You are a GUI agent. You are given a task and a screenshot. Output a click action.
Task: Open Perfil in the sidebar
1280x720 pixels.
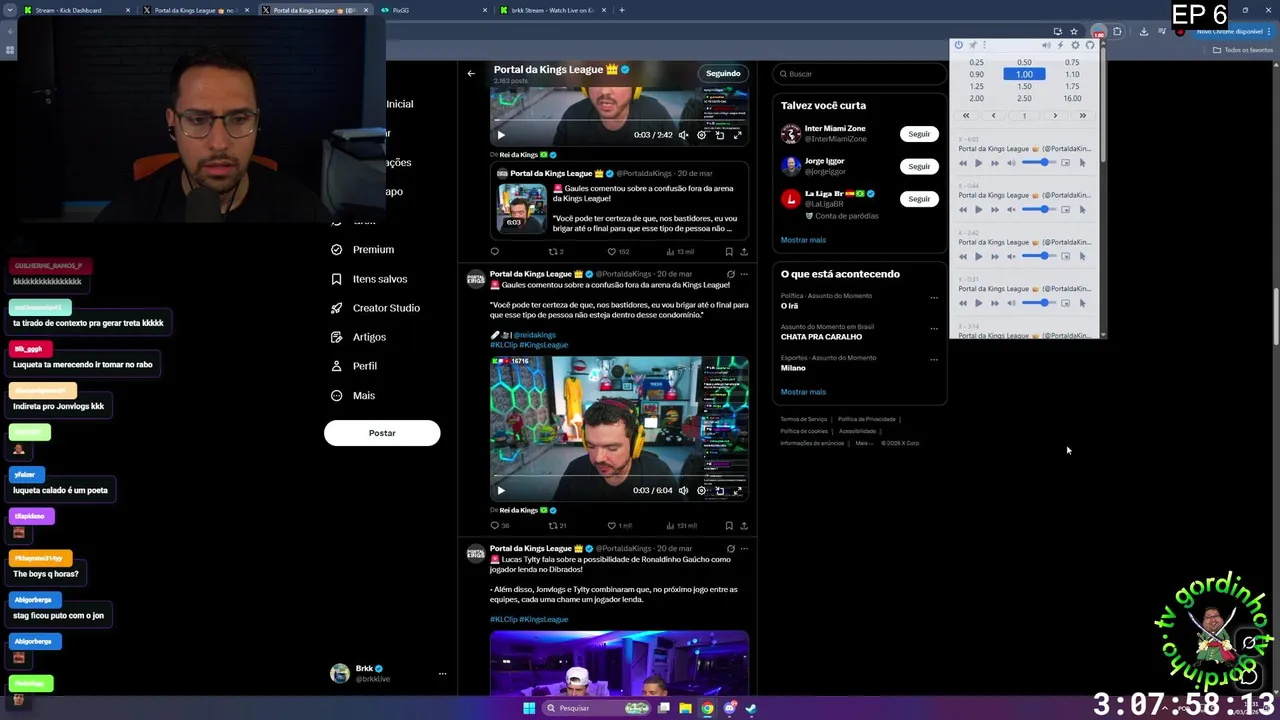[353, 366]
